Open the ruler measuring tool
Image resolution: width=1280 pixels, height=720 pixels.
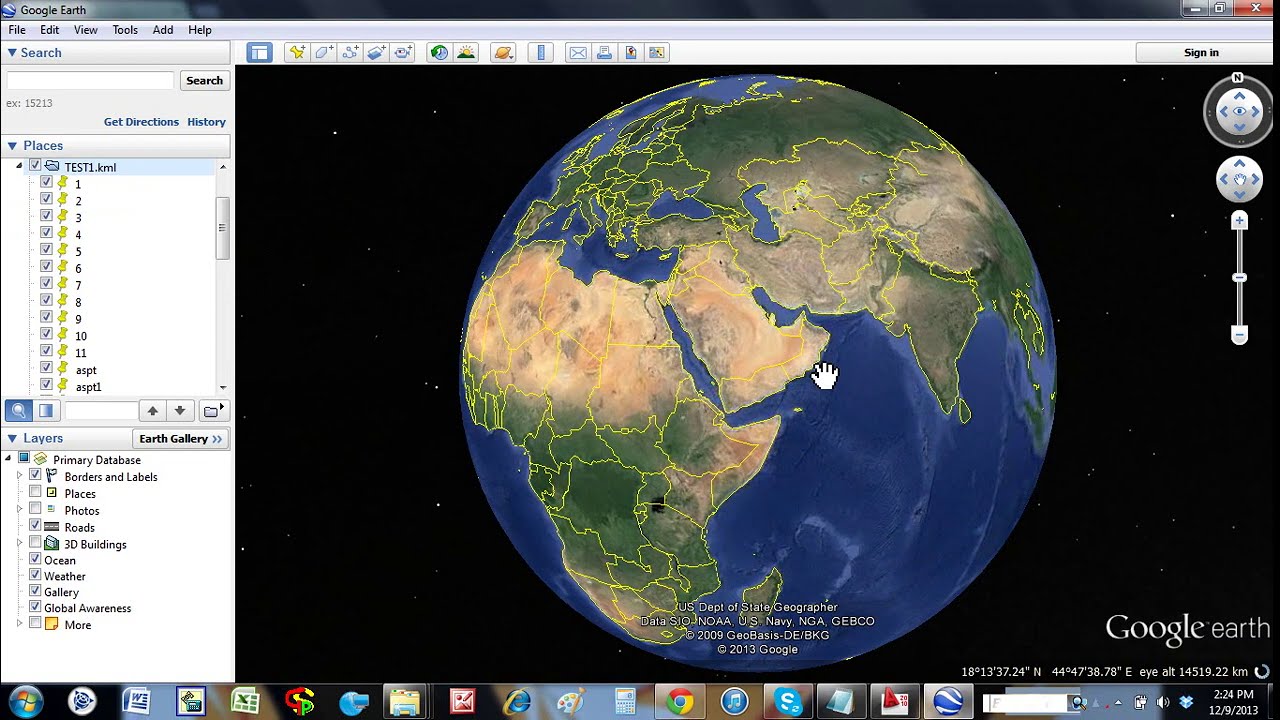click(541, 53)
